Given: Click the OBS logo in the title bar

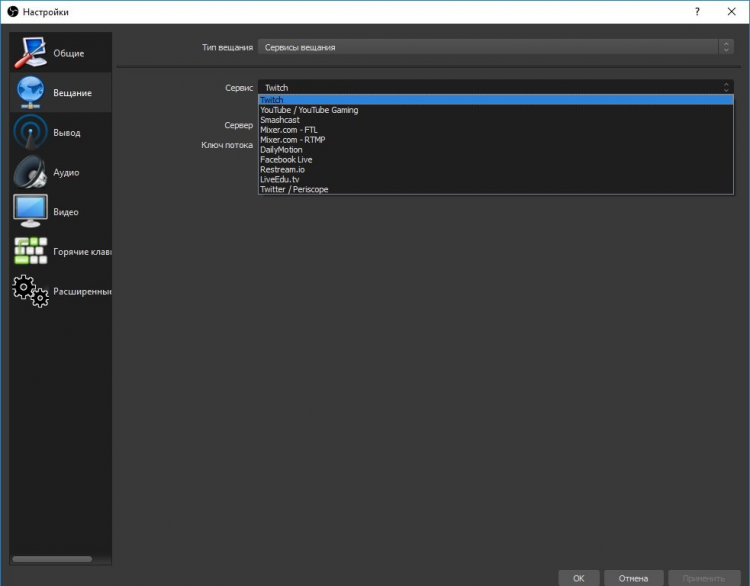Looking at the screenshot, I should [12, 11].
